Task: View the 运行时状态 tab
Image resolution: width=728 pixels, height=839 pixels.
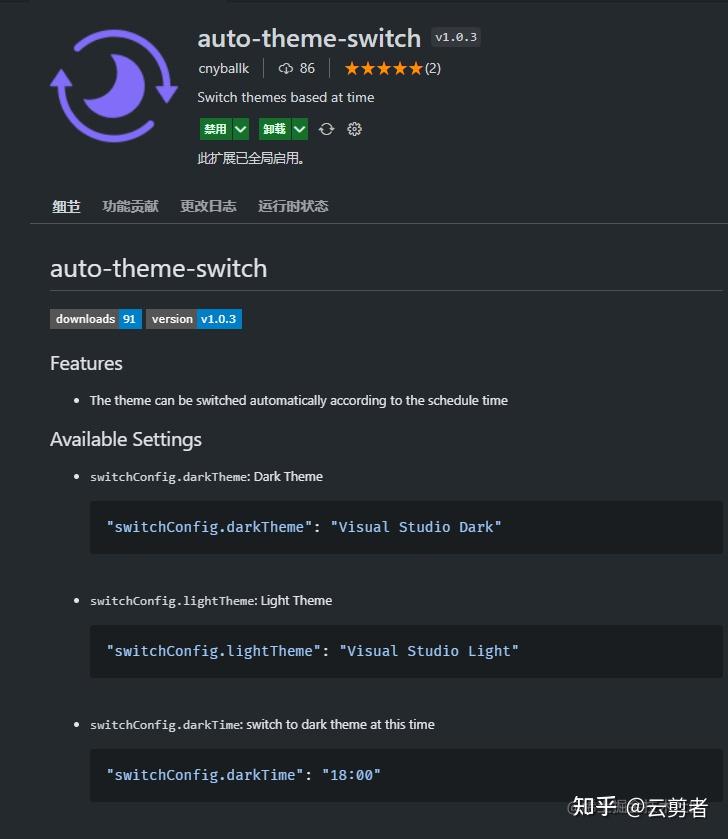Action: [x=292, y=206]
